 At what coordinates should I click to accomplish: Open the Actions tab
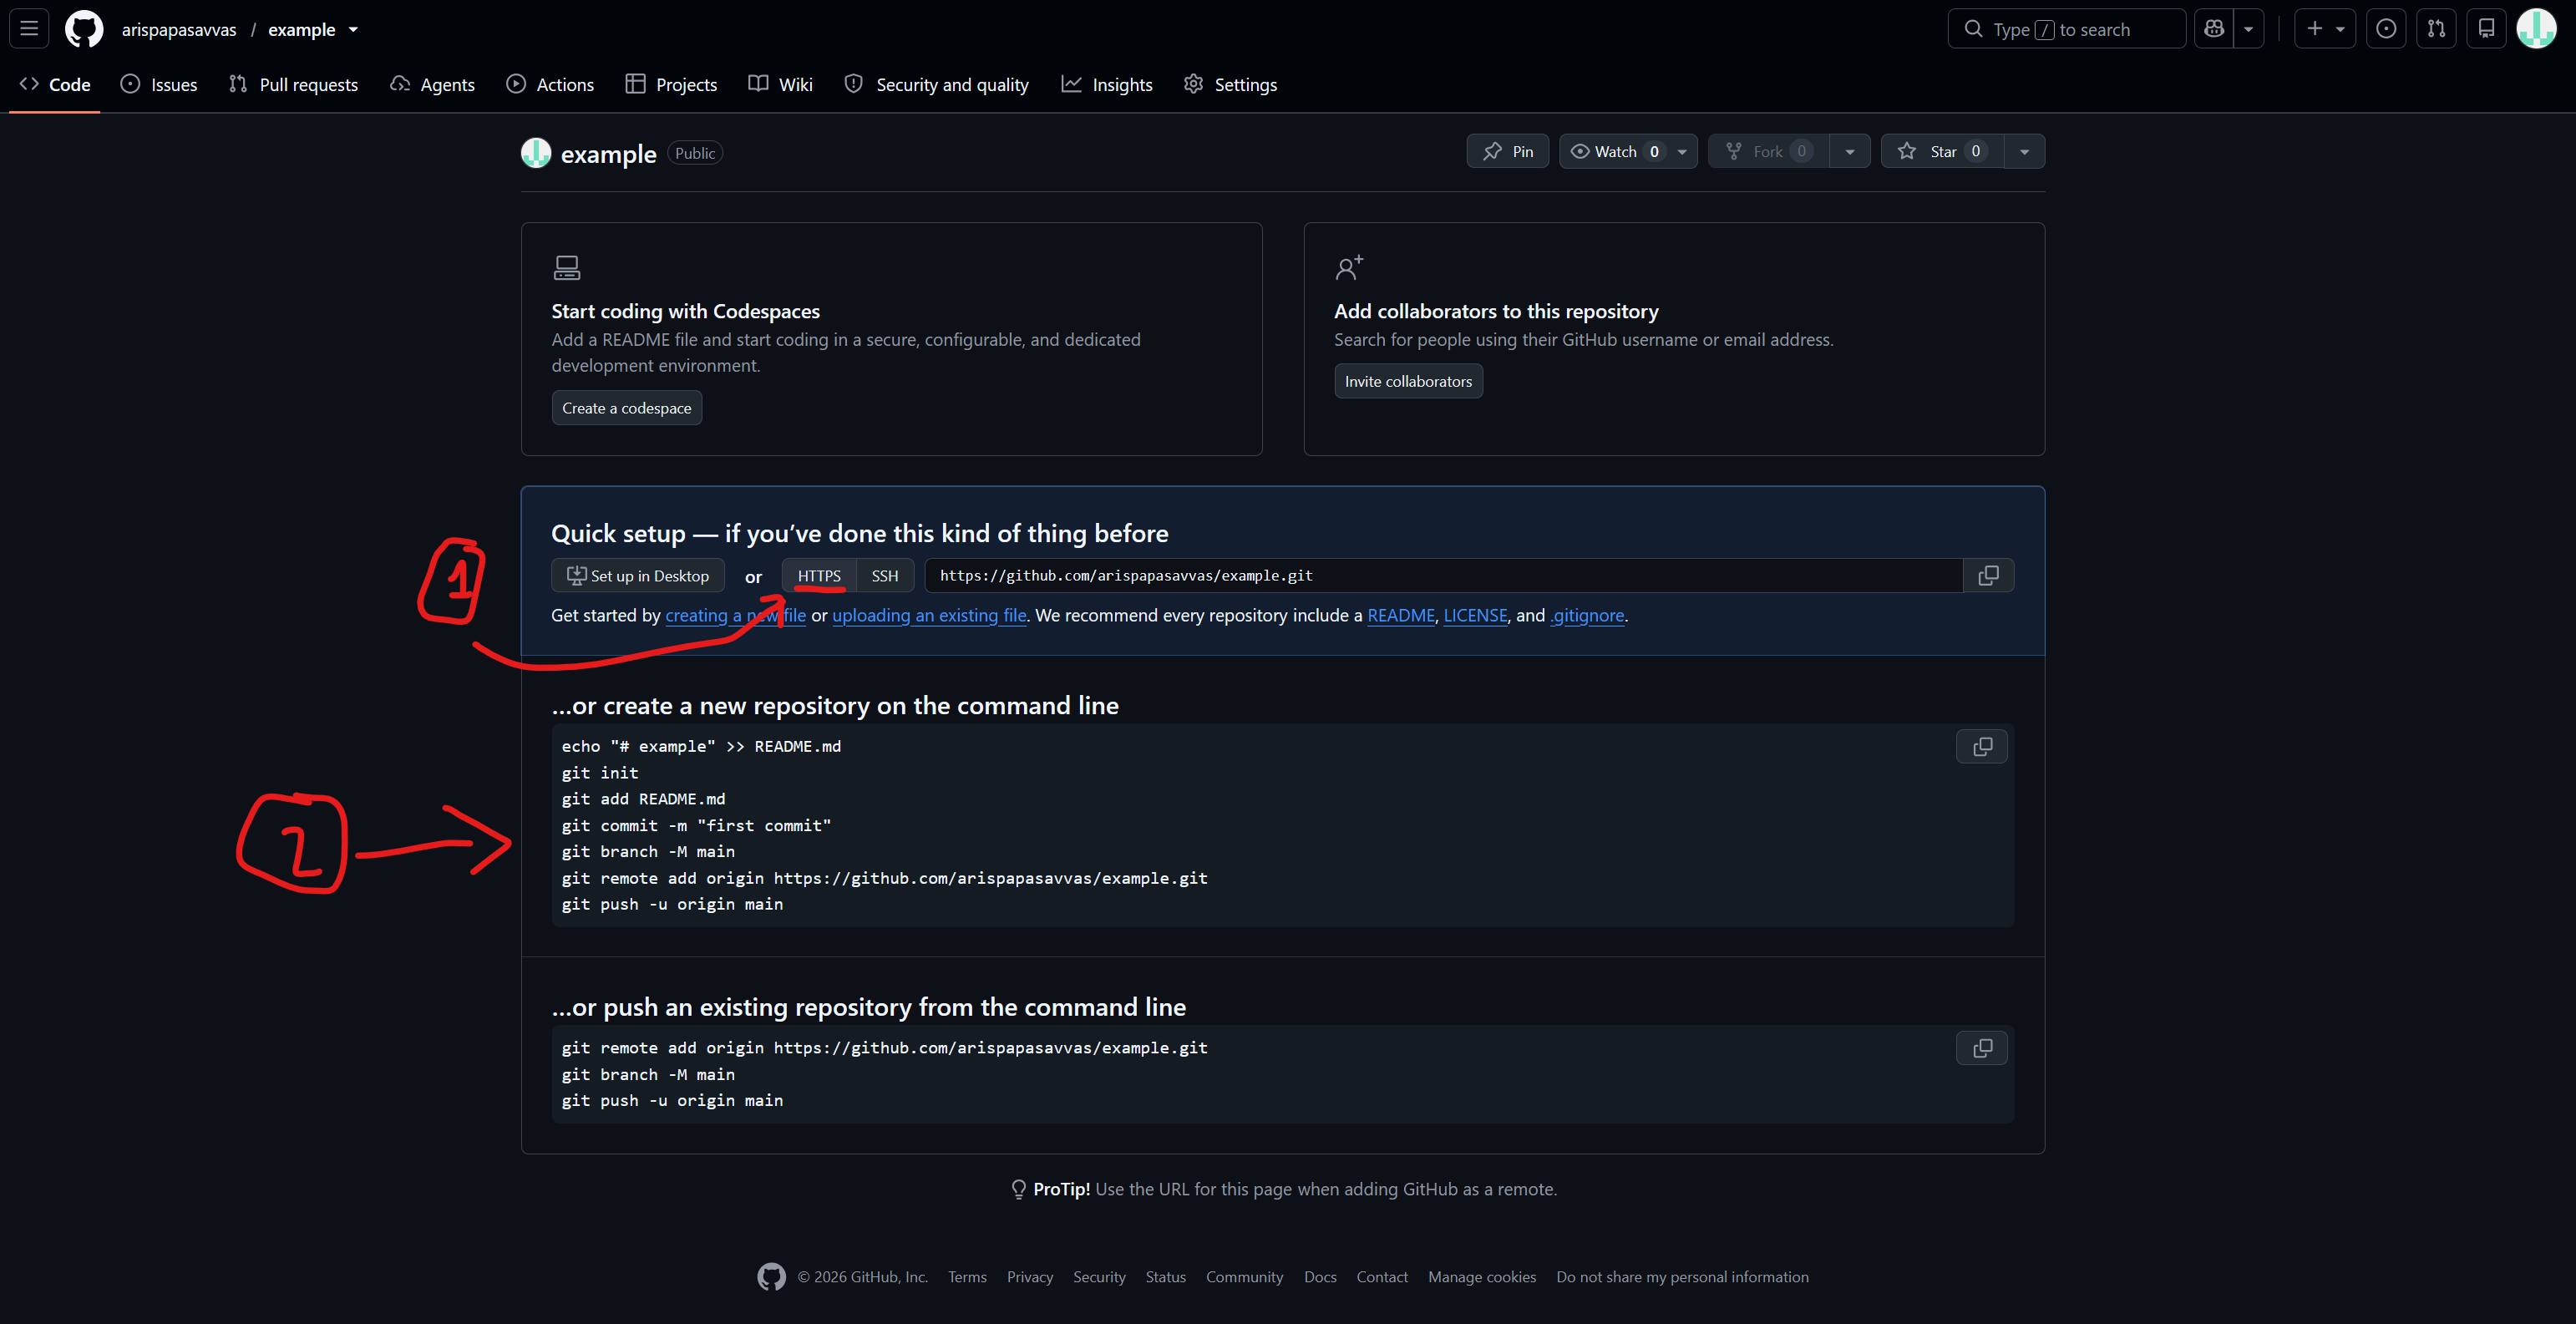click(550, 84)
